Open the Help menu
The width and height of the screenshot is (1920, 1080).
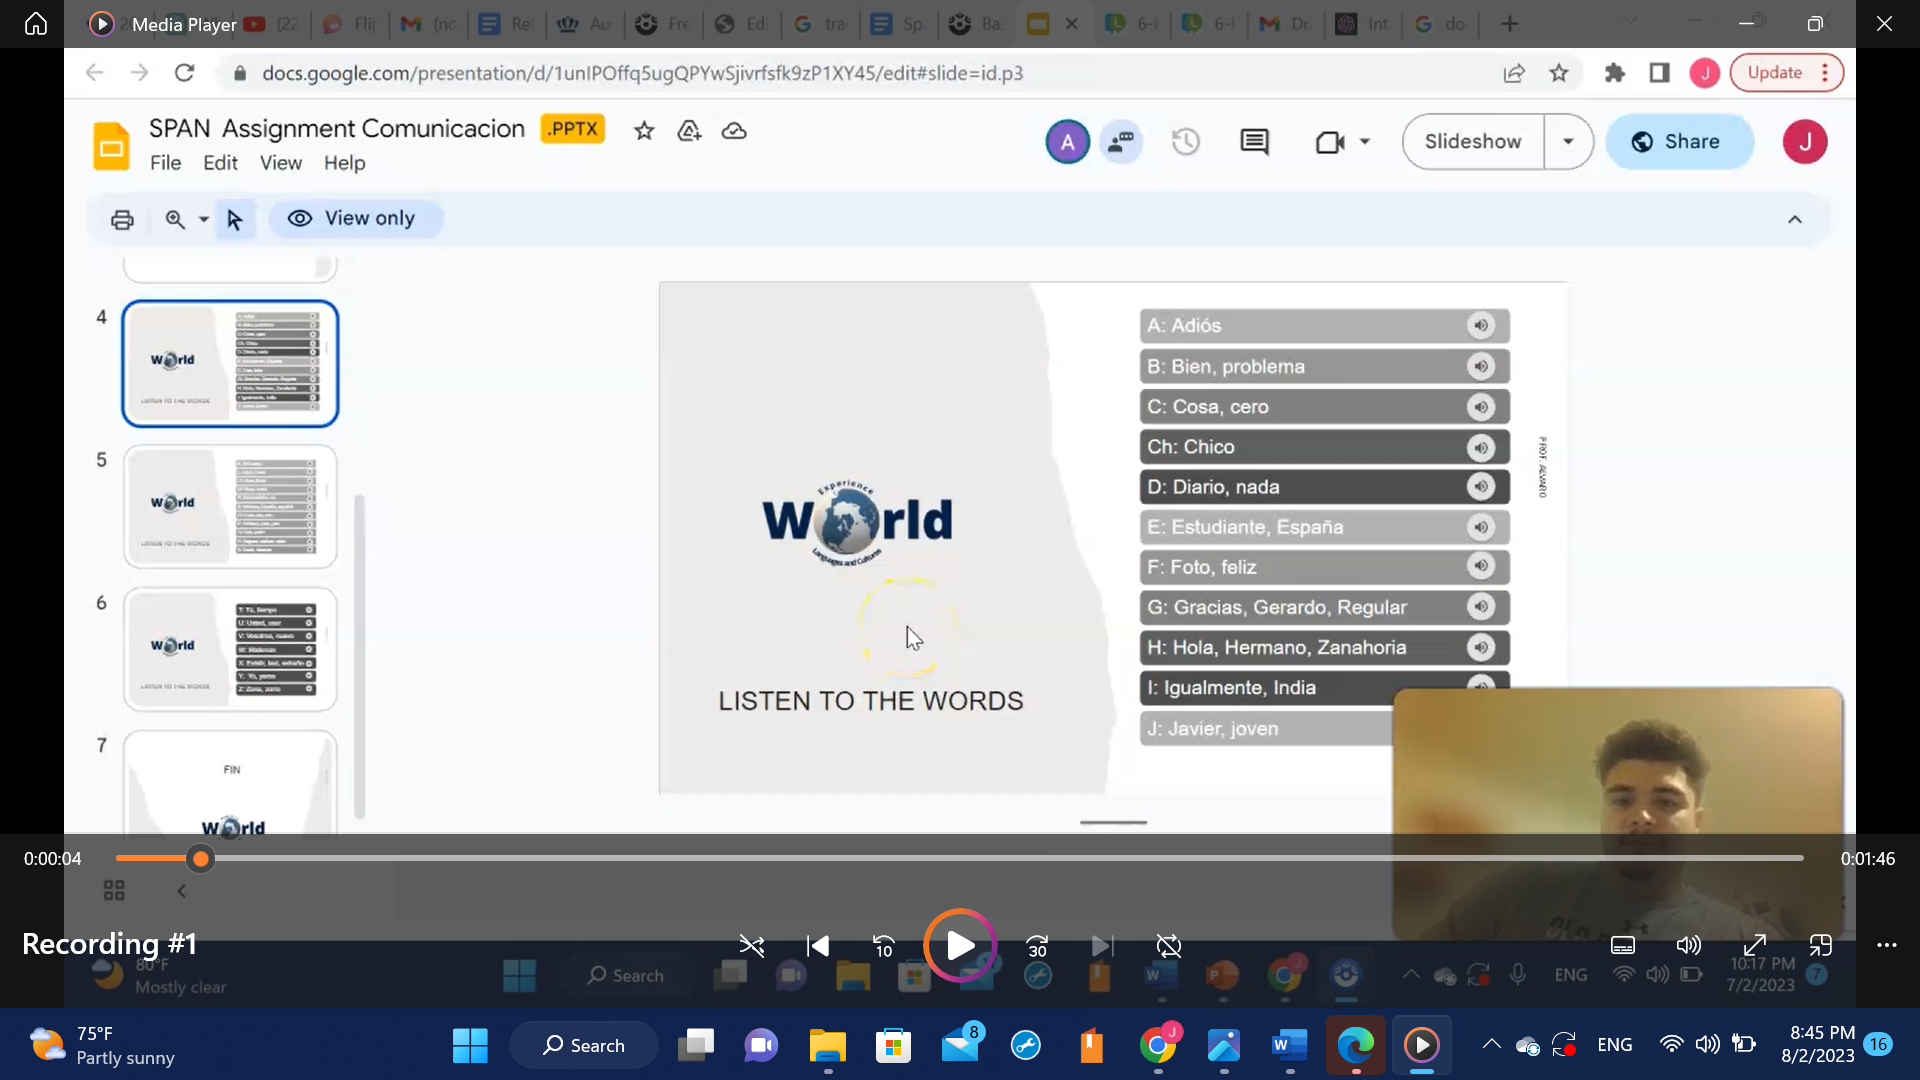click(344, 163)
